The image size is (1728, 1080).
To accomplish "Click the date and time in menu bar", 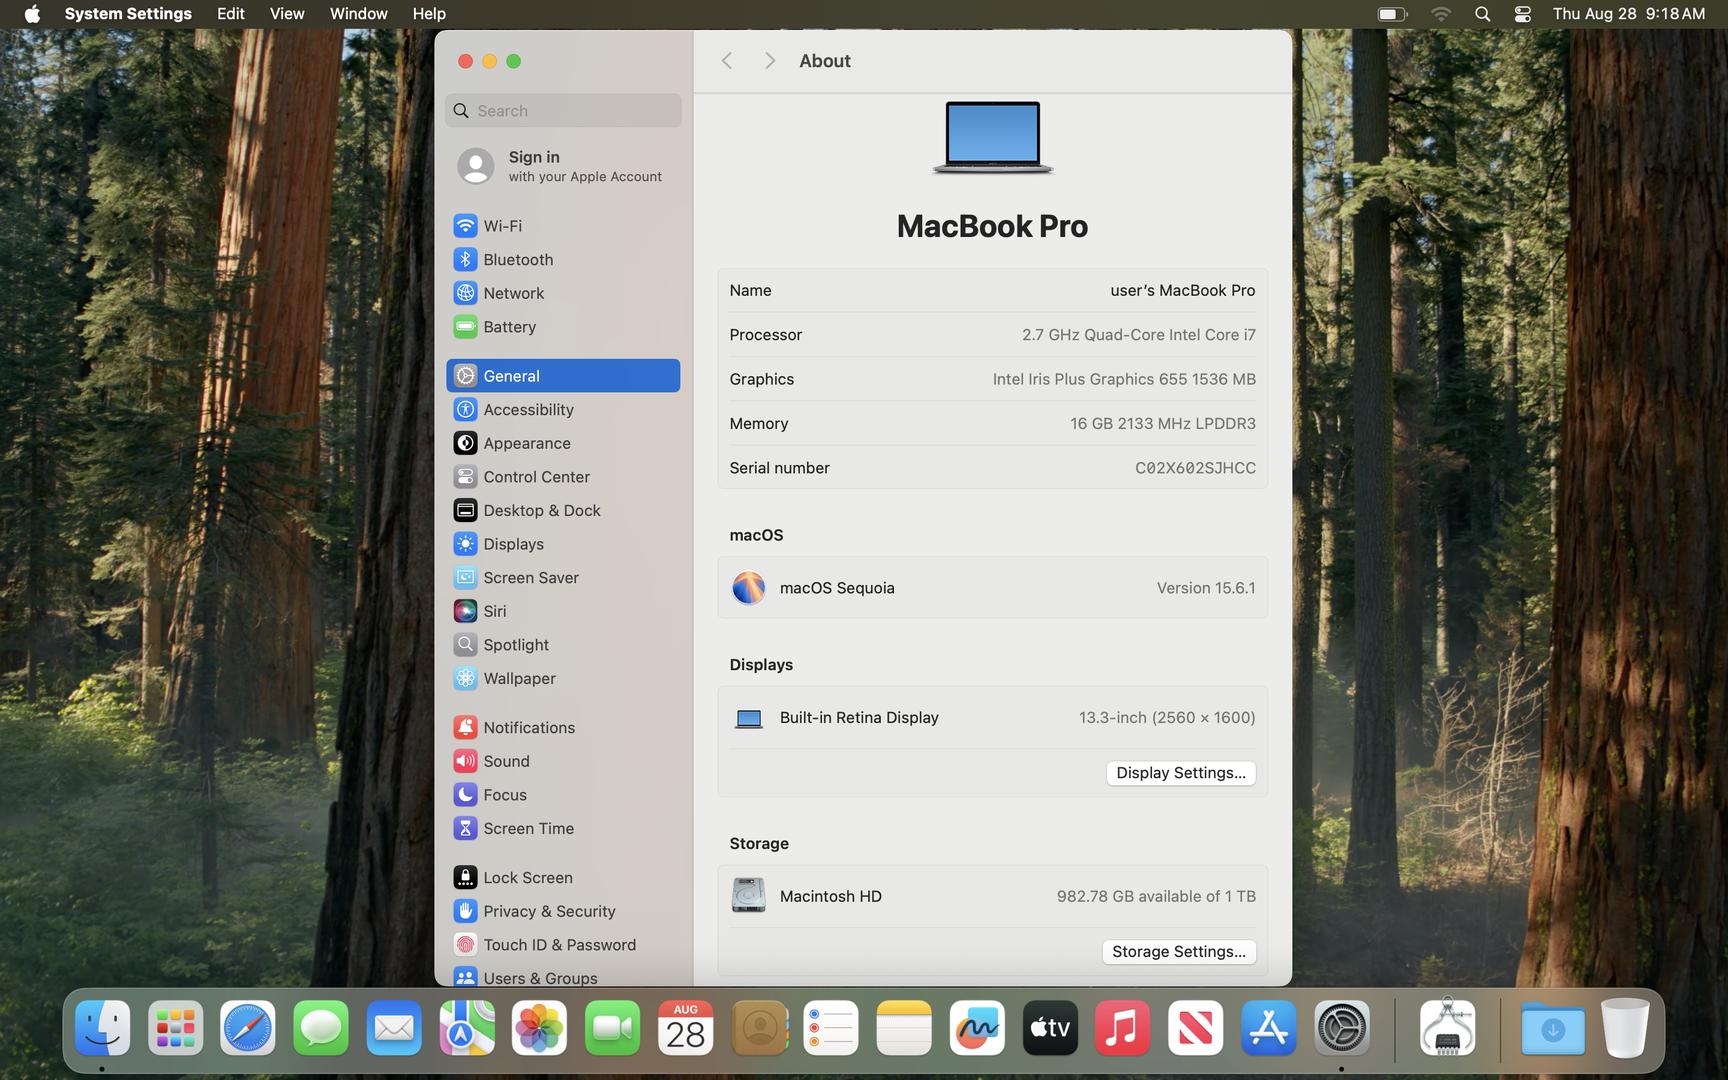I will point(1628,14).
